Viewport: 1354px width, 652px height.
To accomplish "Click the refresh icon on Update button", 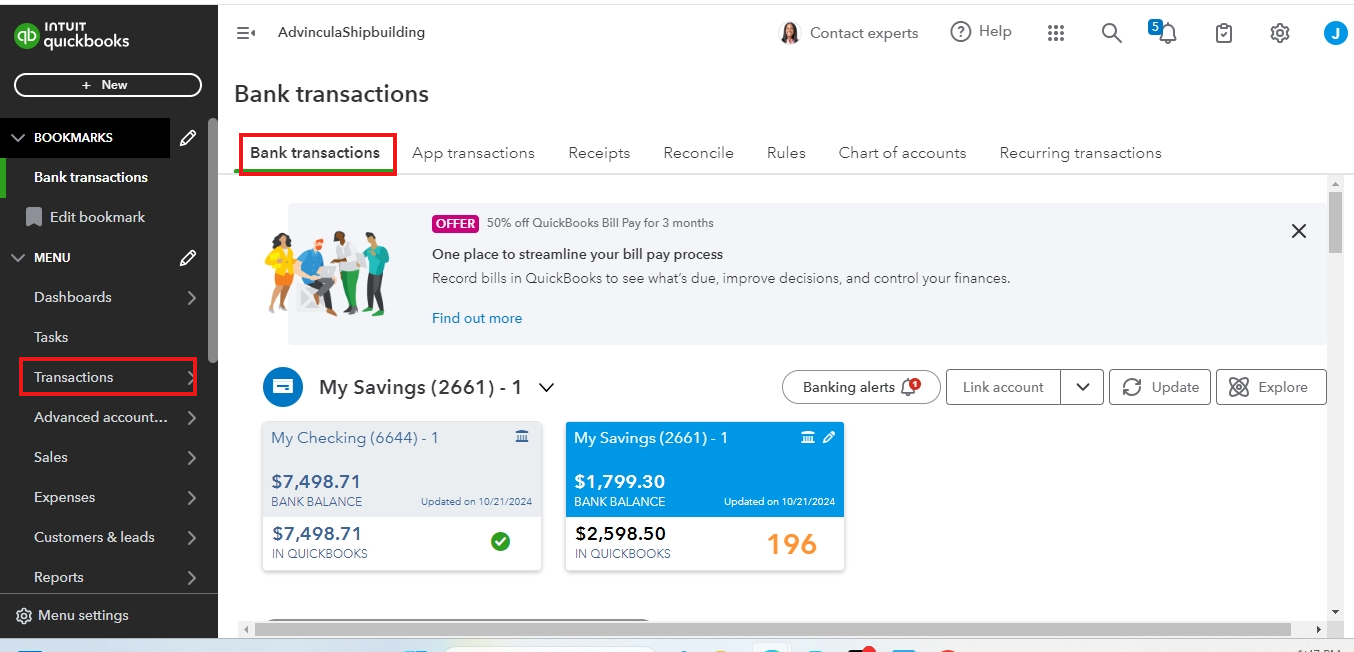I will point(1132,387).
